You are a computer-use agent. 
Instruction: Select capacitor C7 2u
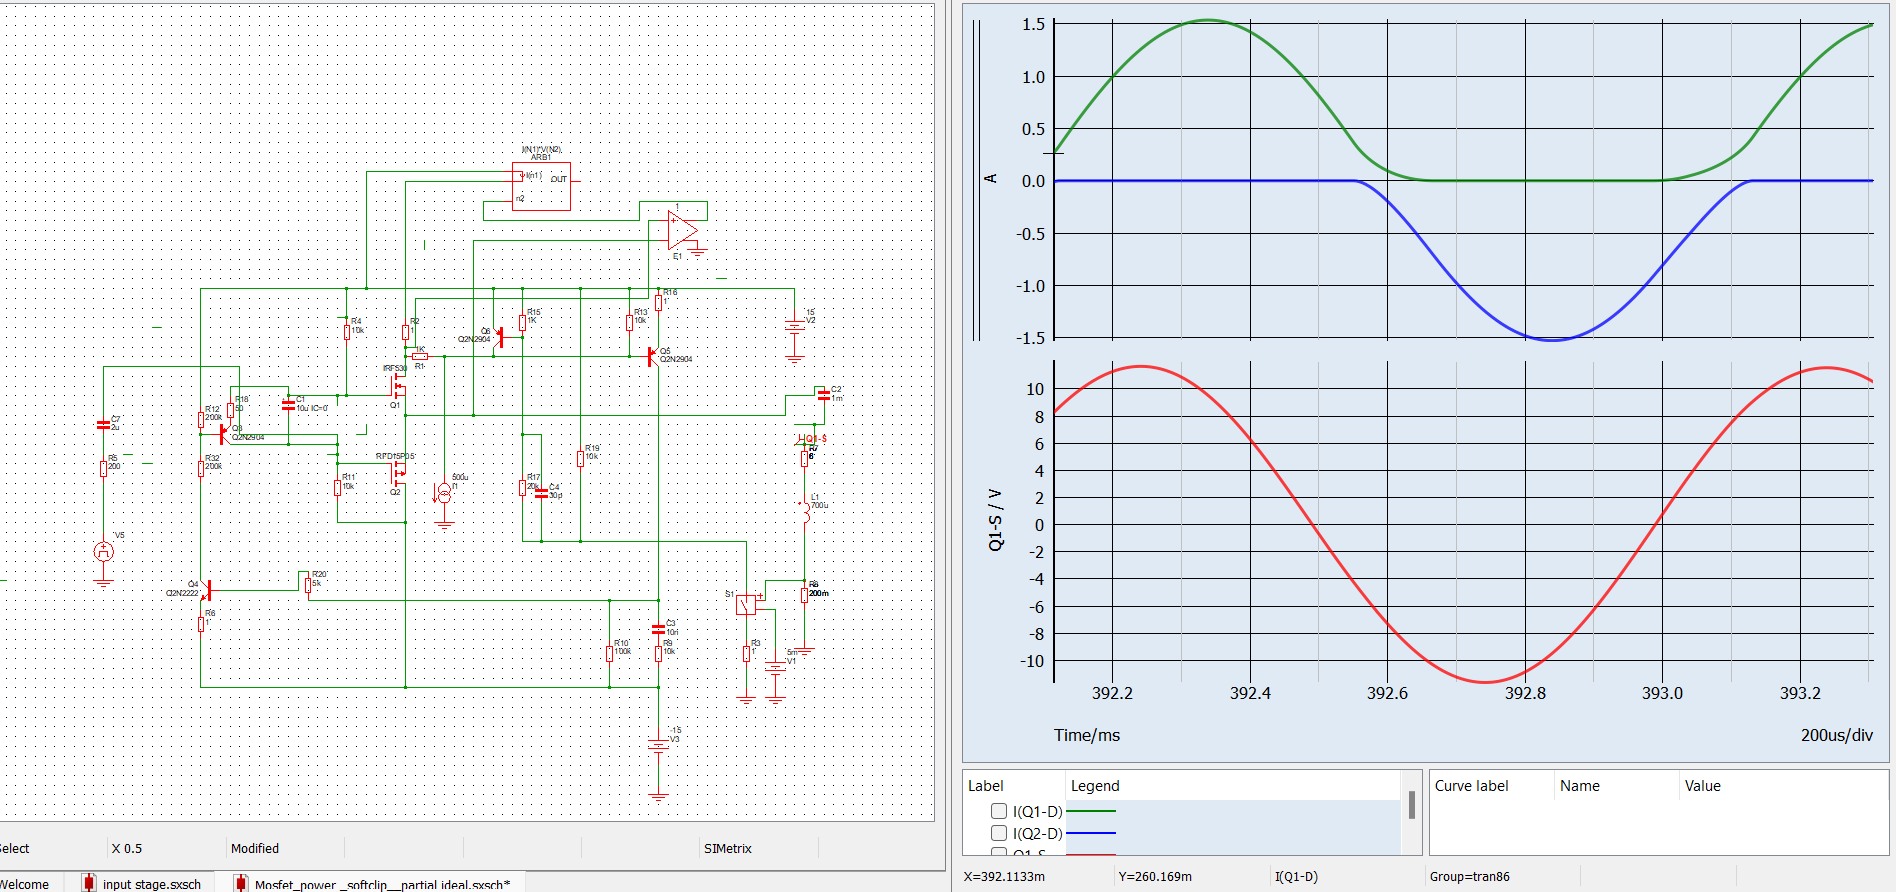103,425
